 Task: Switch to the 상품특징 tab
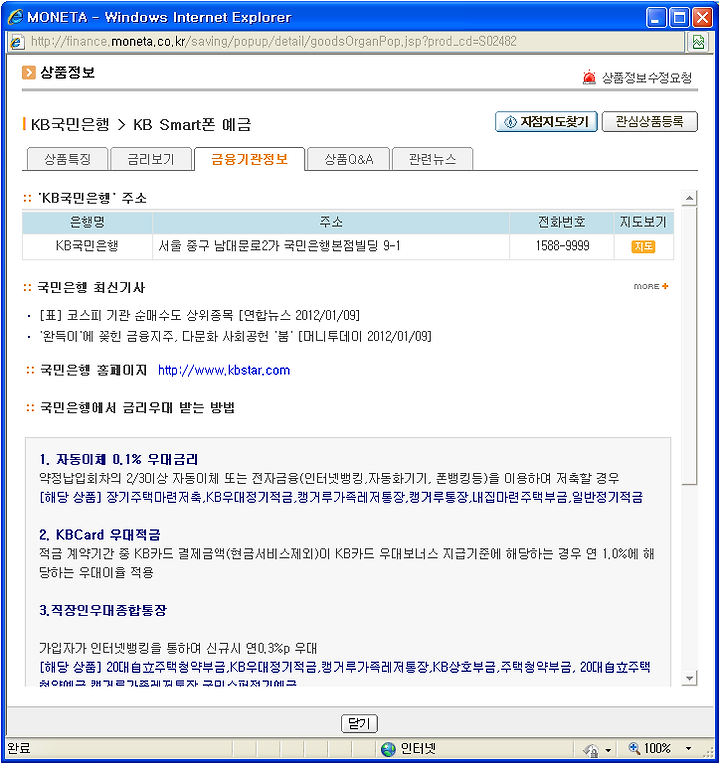(67, 159)
